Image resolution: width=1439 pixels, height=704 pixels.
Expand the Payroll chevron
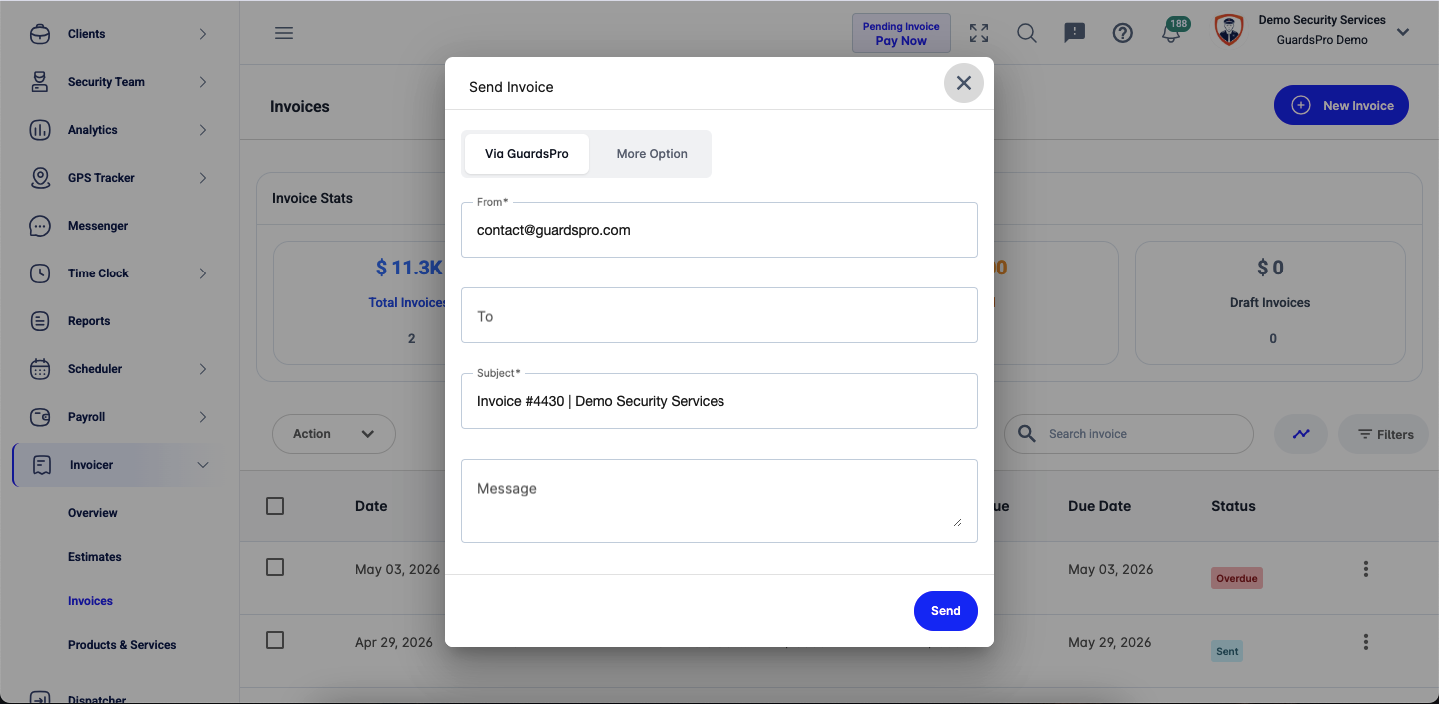[203, 417]
